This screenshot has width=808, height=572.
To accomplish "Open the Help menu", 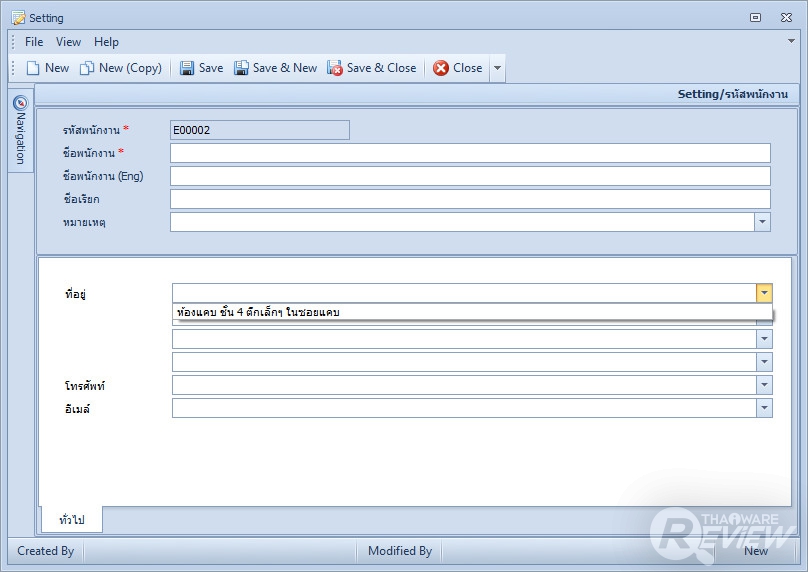I will pos(106,42).
